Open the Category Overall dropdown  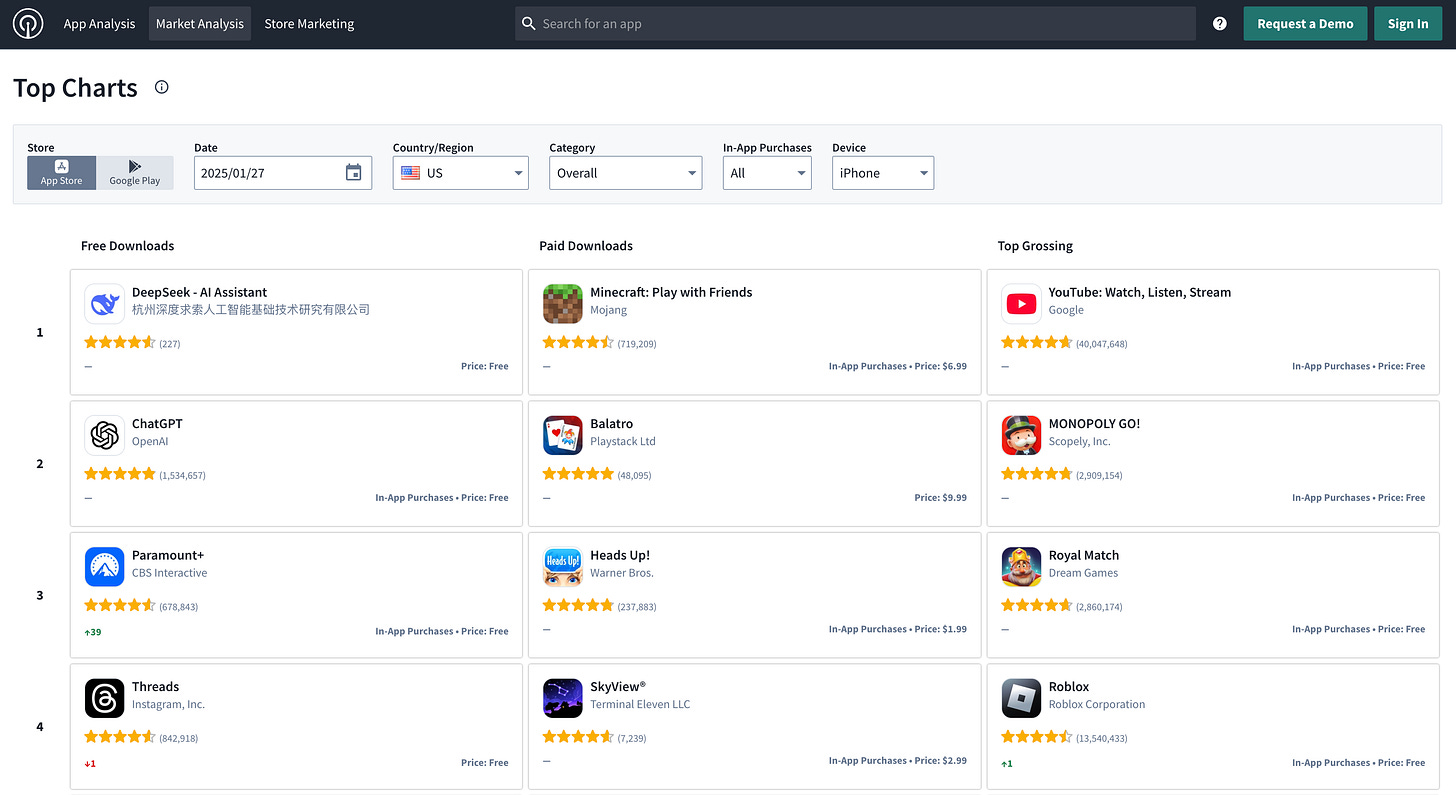coord(626,173)
